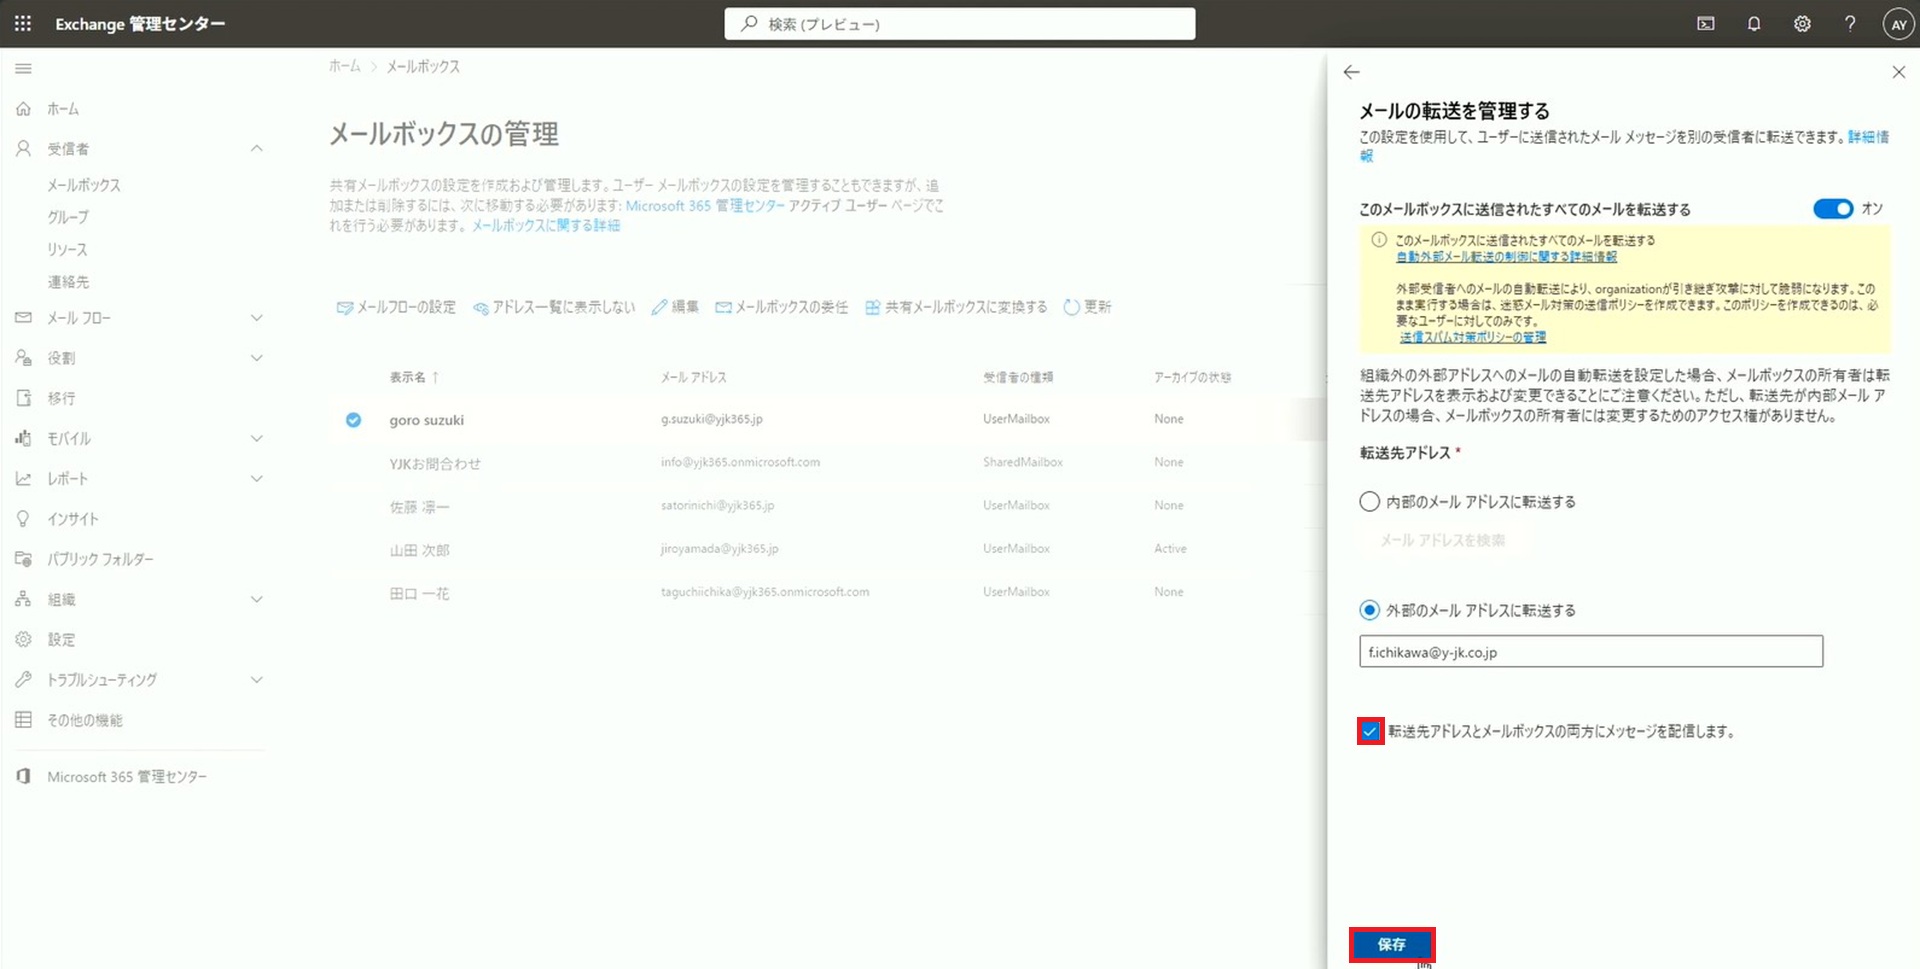Click the 更新 refresh icon
The height and width of the screenshot is (969, 1920).
click(x=1071, y=307)
